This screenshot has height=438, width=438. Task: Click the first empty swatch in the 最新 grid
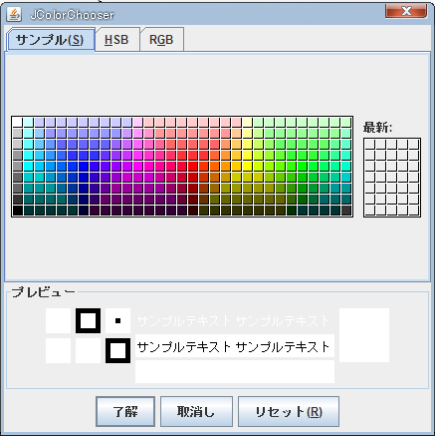pos(371,145)
